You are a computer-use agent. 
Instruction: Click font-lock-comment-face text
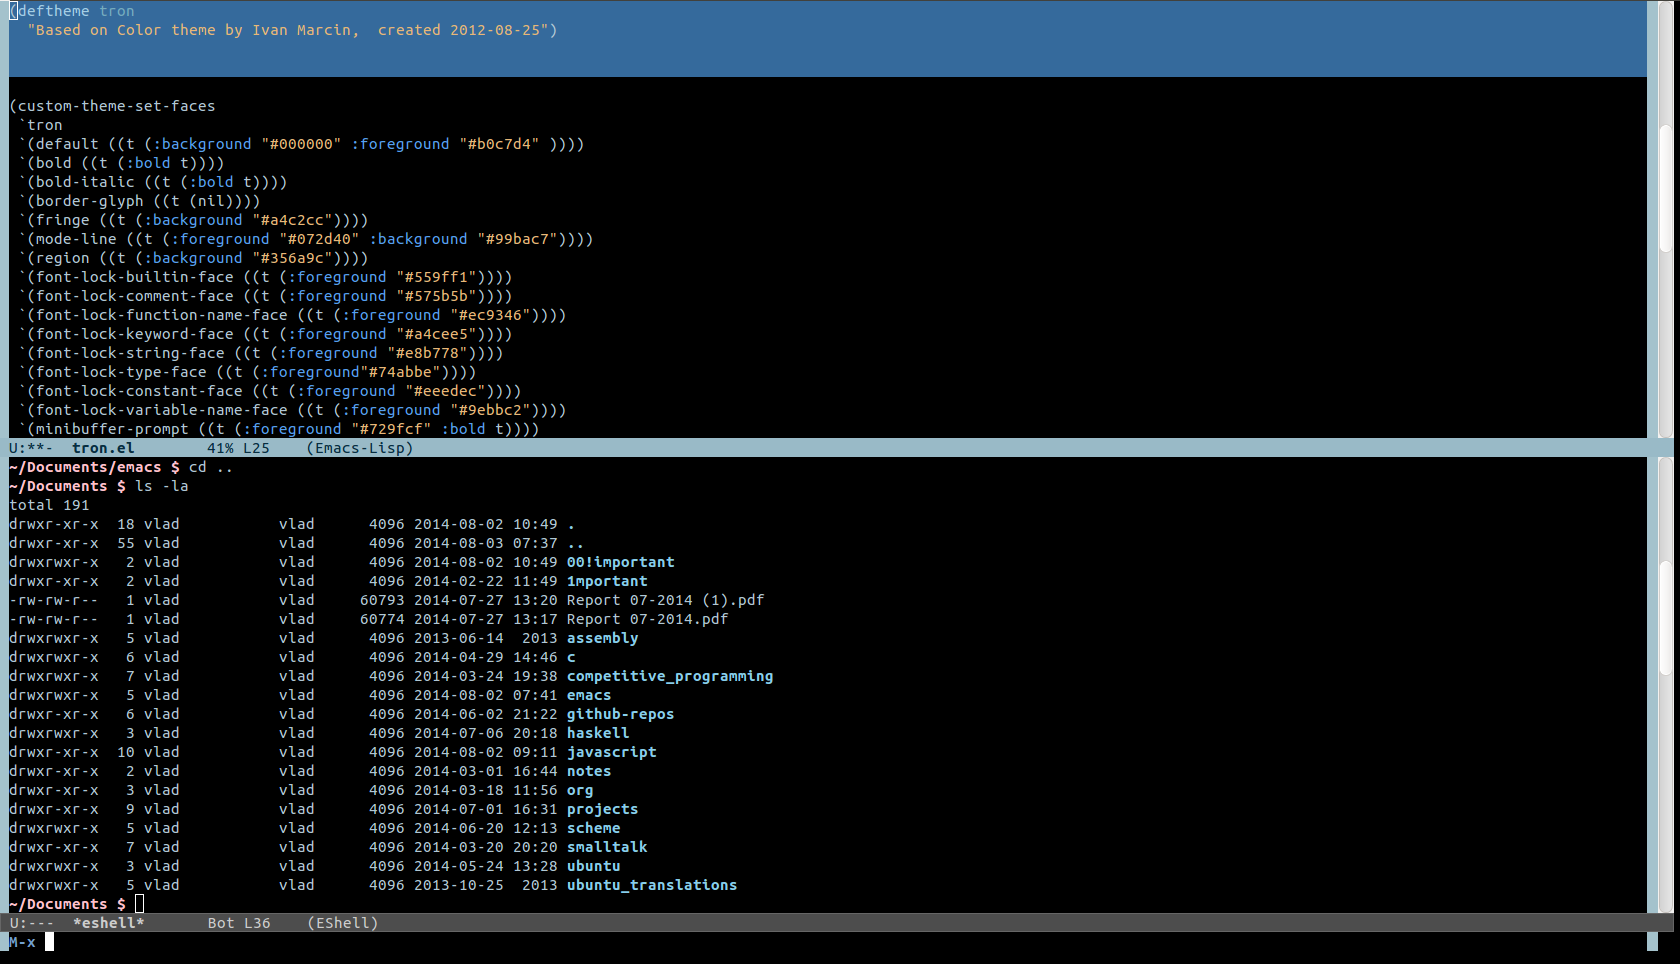[135, 296]
